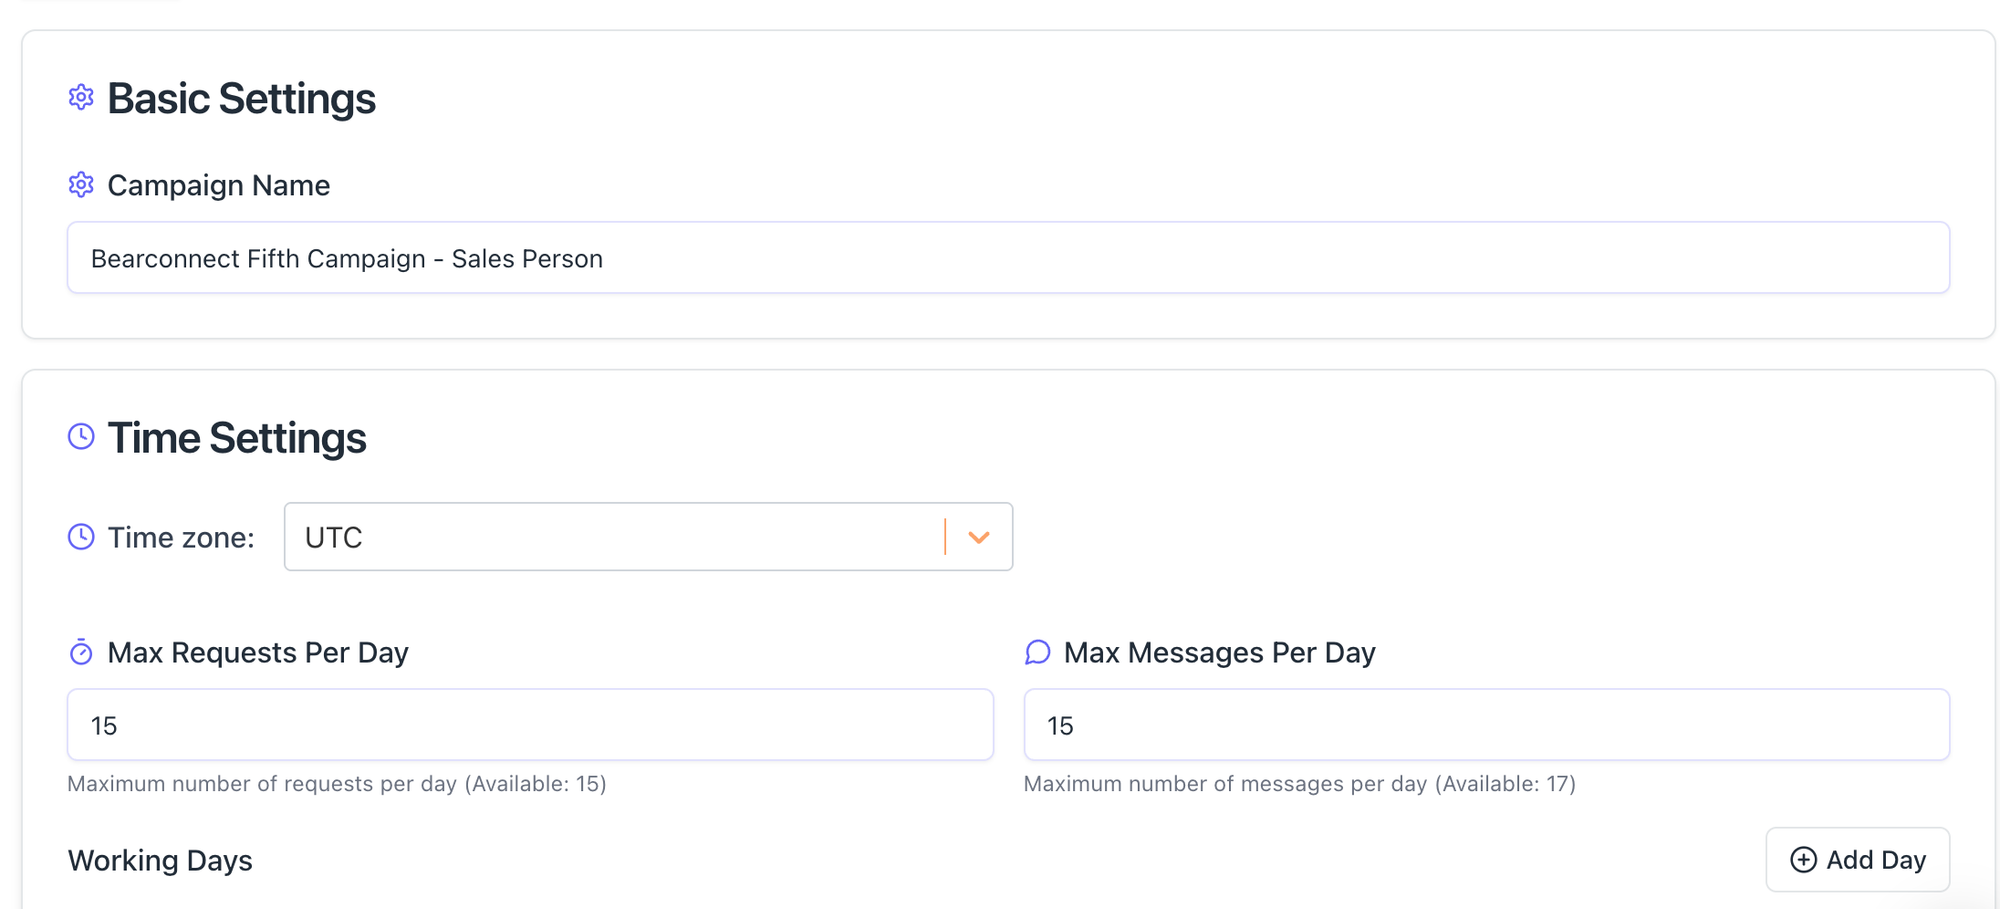Click the chat bubble icon by Max Messages

point(1037,653)
